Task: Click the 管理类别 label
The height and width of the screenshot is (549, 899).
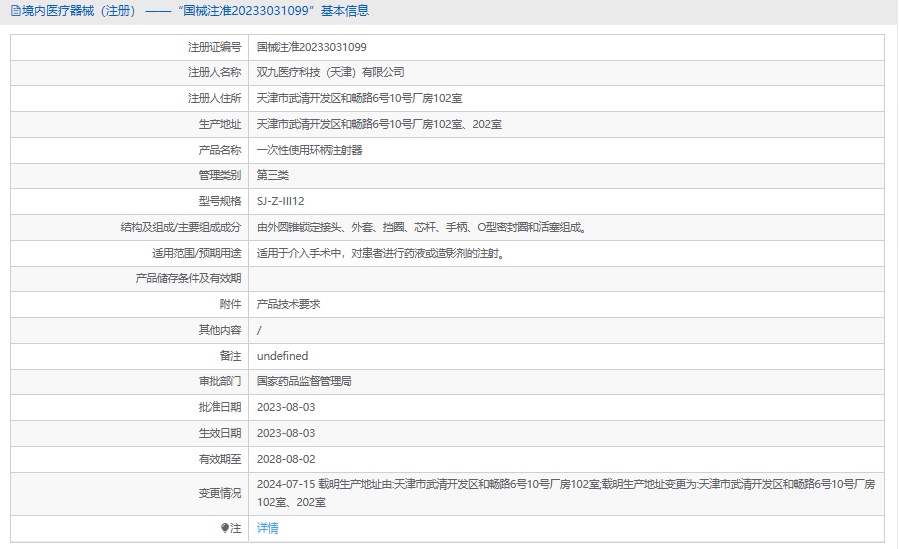Action: tap(220, 175)
